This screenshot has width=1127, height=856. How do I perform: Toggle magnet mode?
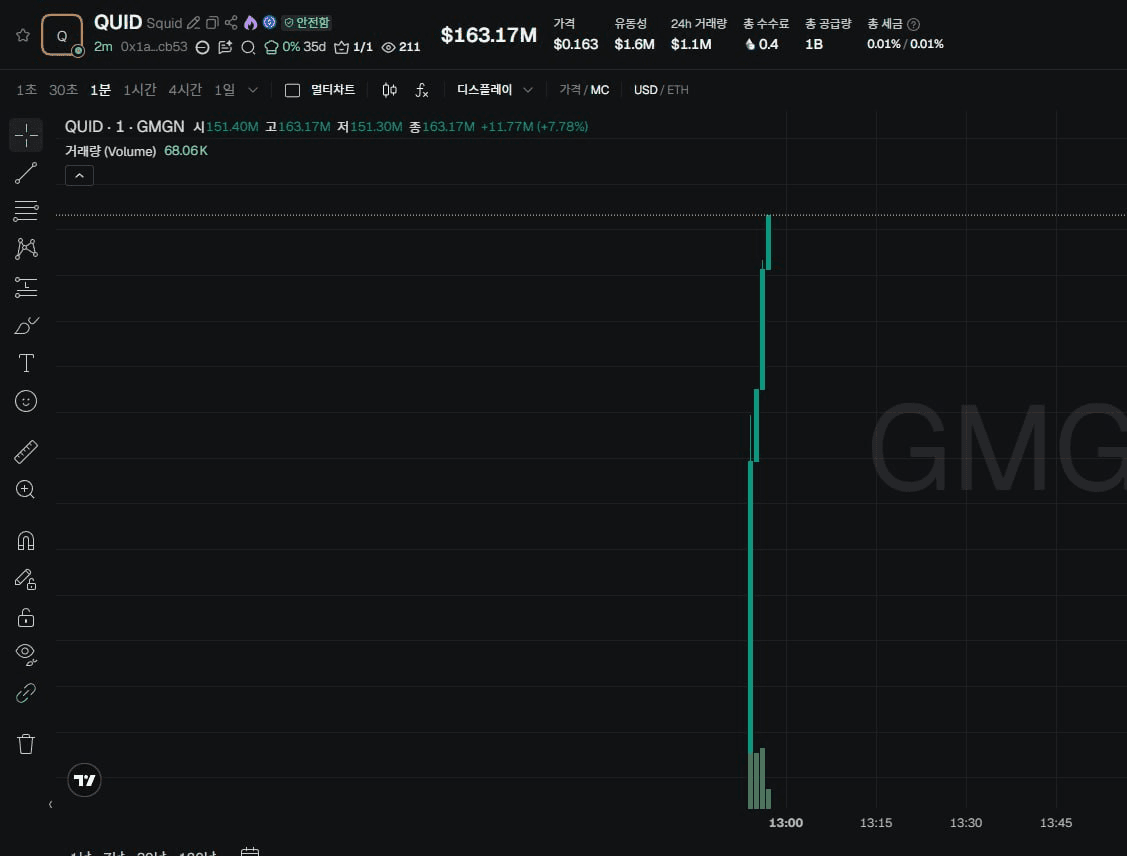click(26, 540)
